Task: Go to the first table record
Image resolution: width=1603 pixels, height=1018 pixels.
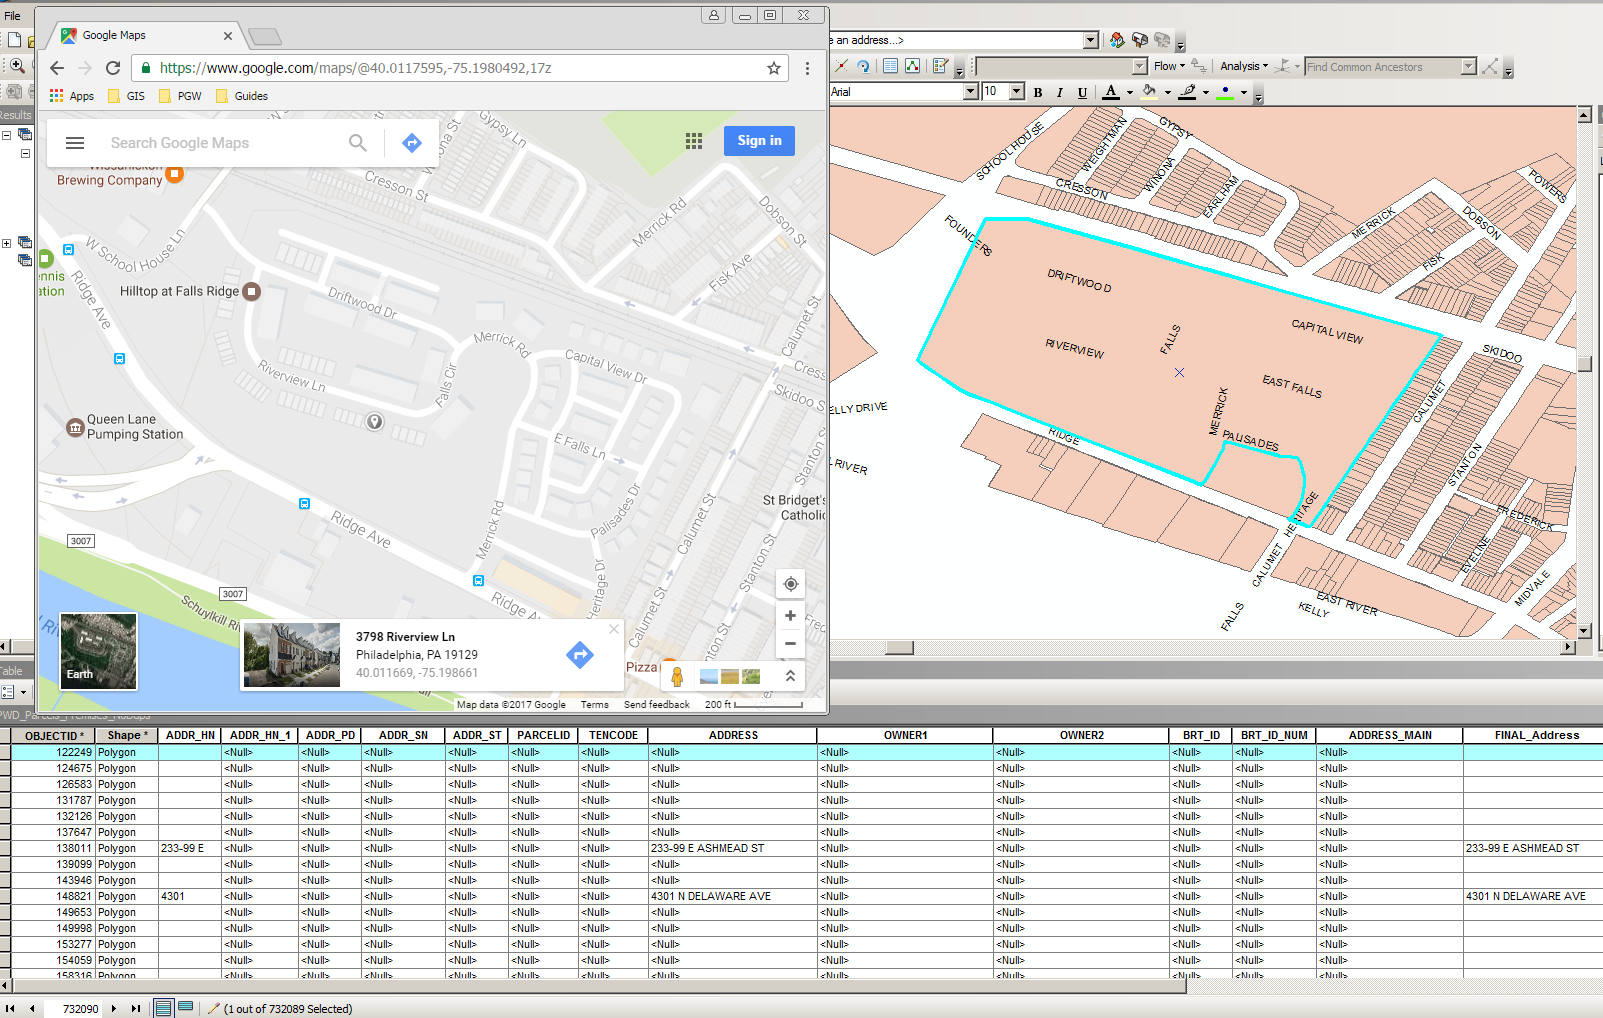Action: 11,1009
